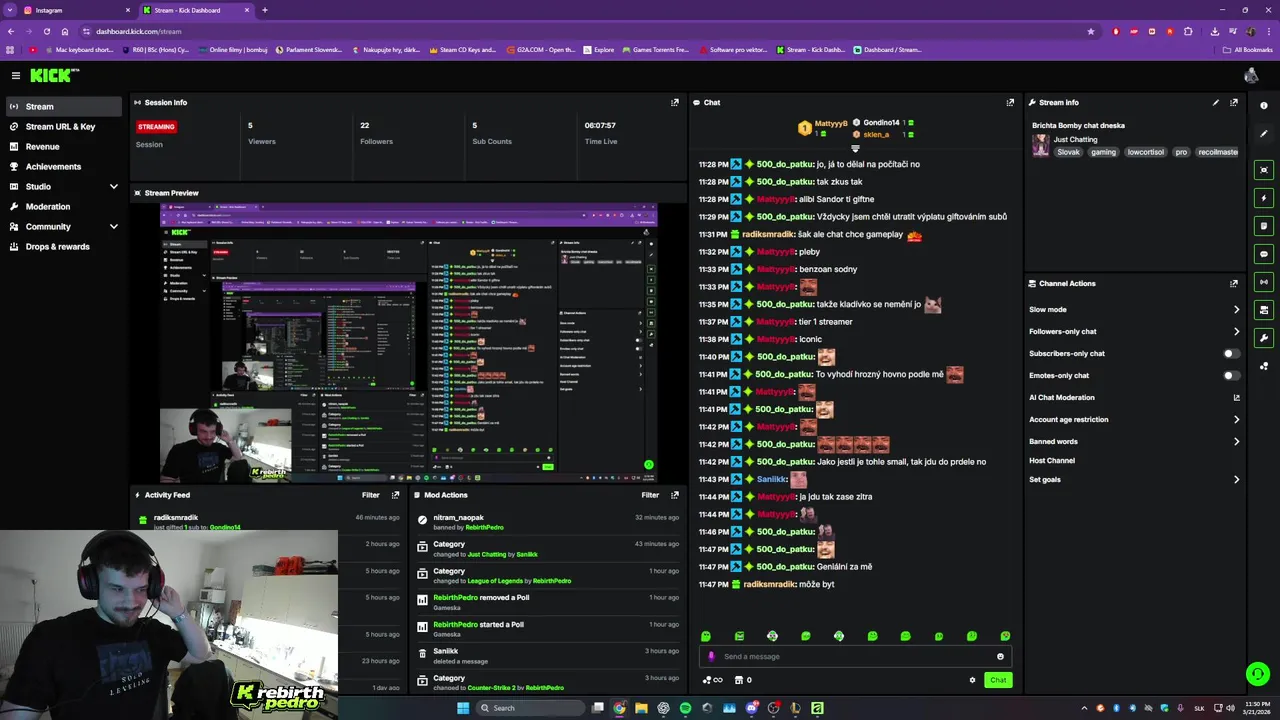Open Spotify from the taskbar

[685, 708]
